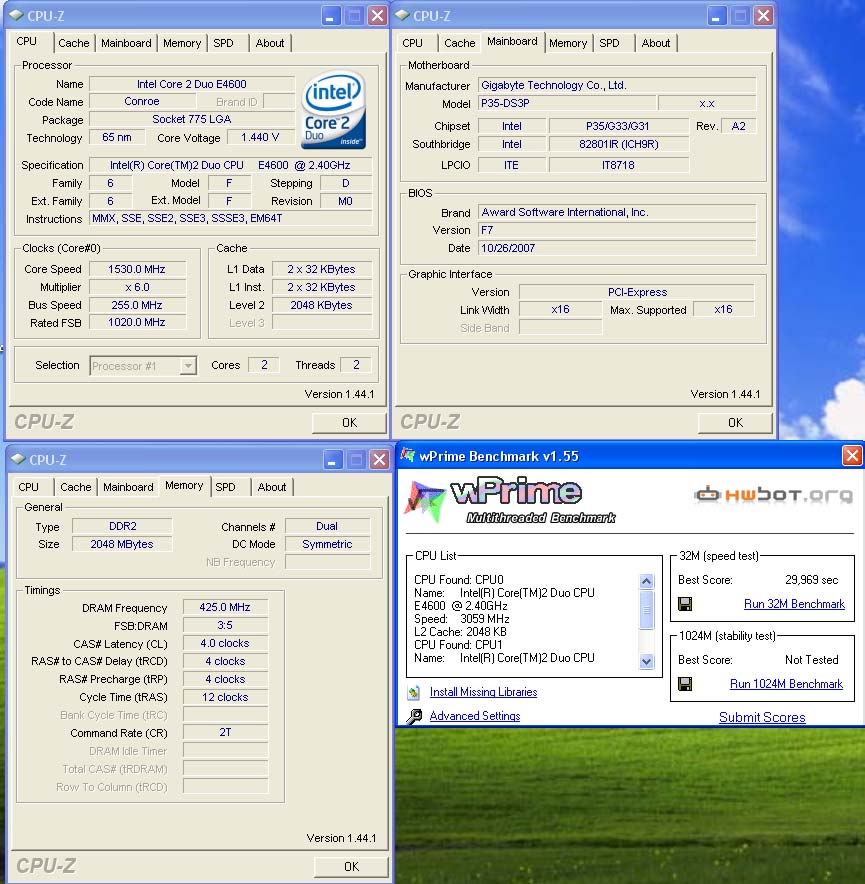Open Advanced Settings link
This screenshot has width=865, height=884.
pos(475,716)
